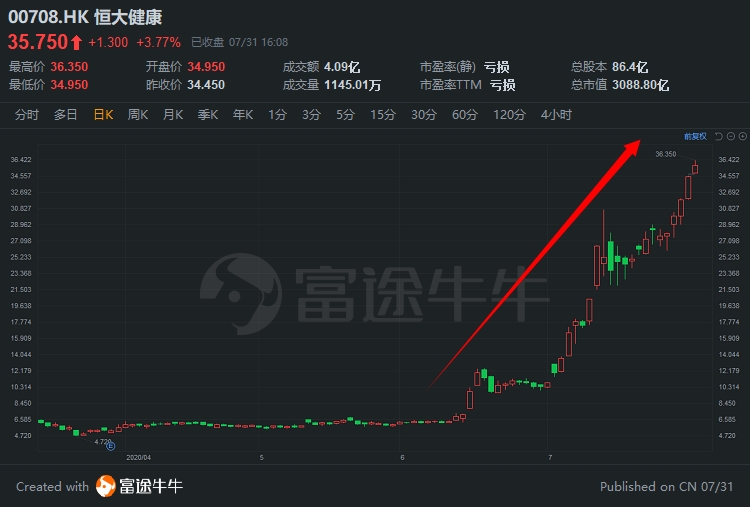Open the 月K monthly chart

pyautogui.click(x=173, y=115)
